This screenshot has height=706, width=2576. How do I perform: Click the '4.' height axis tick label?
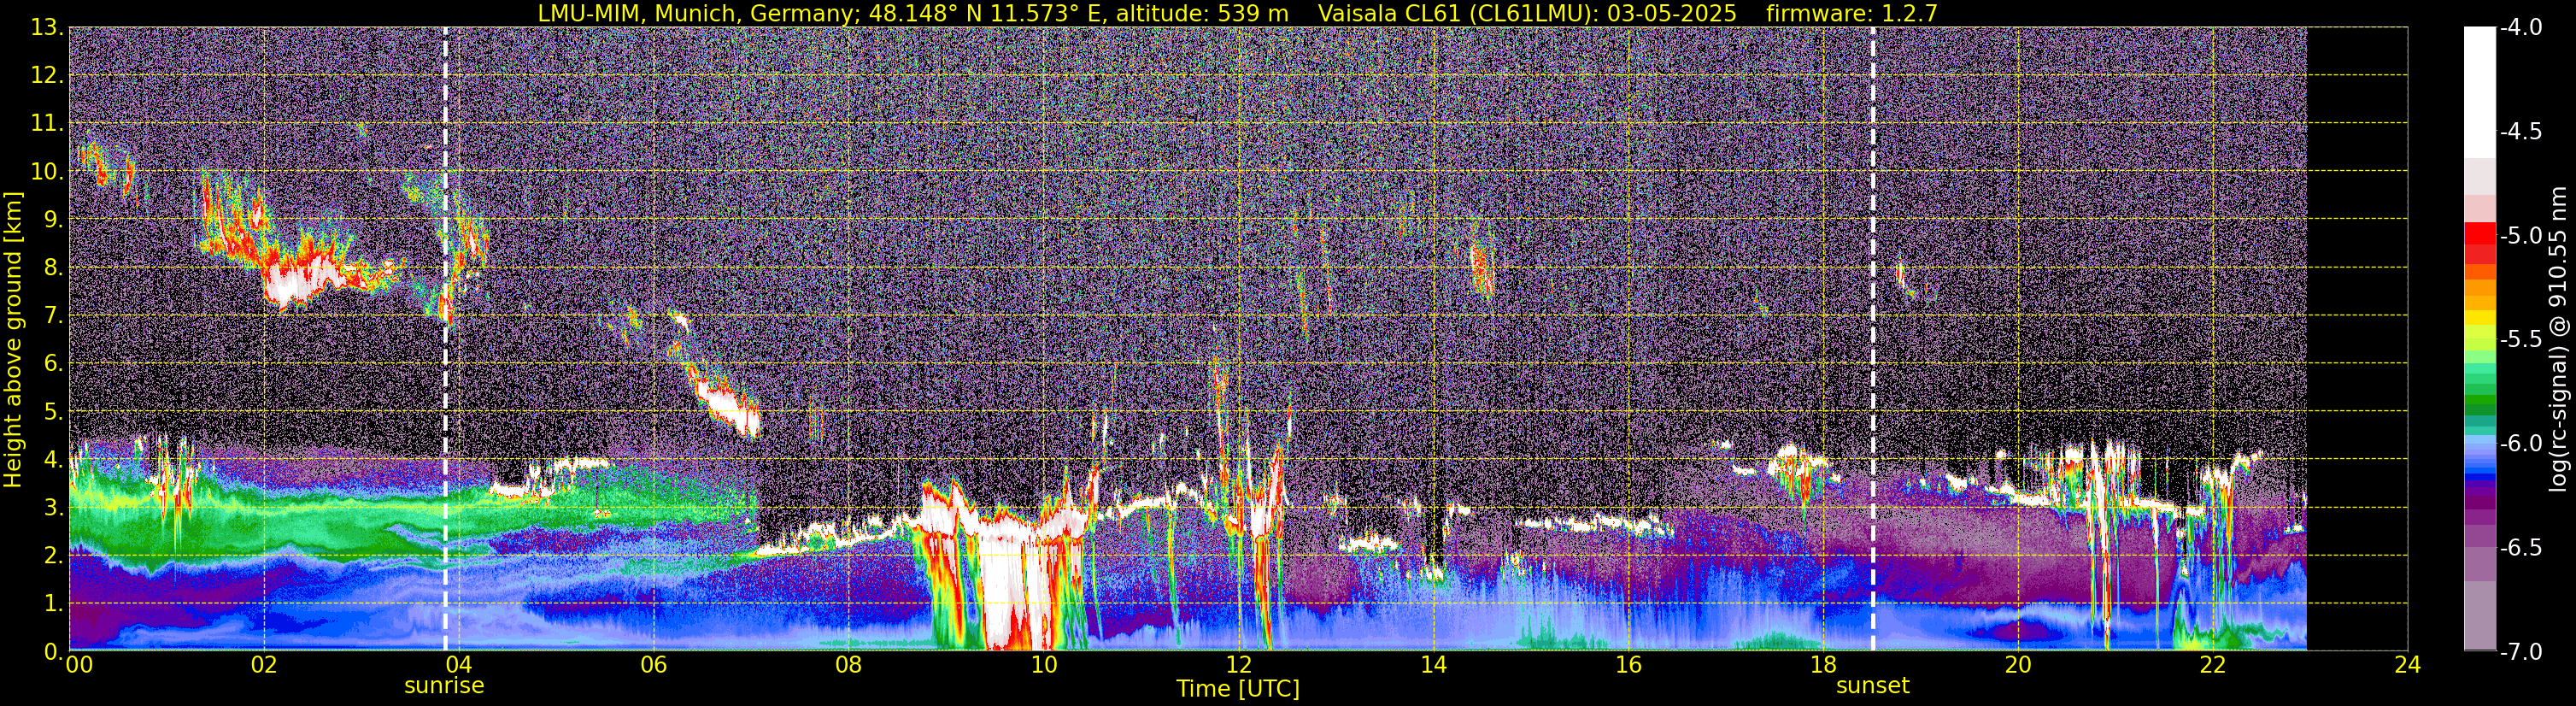point(54,460)
